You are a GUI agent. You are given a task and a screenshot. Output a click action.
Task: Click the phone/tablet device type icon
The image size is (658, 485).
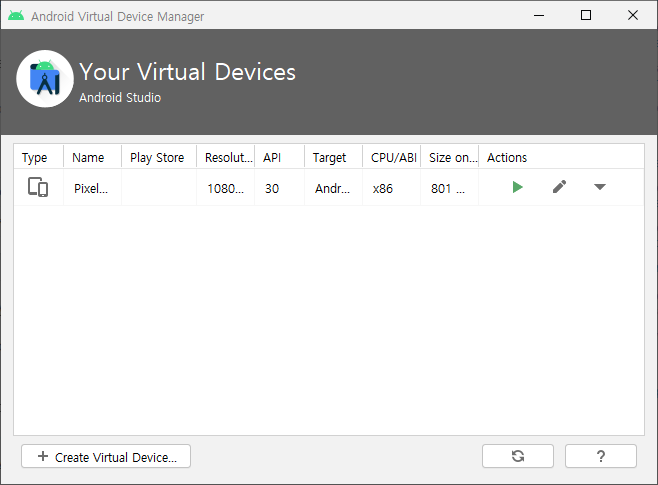[38, 187]
